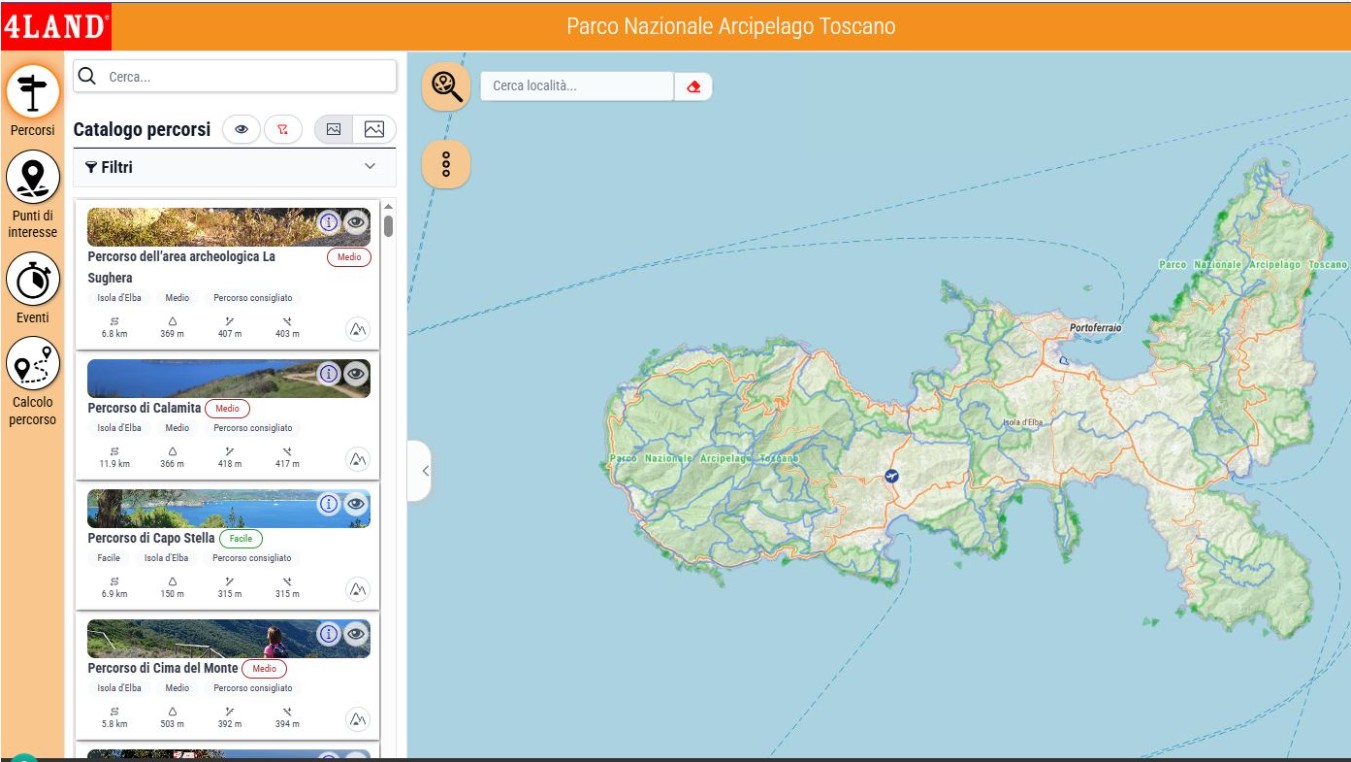Open elevation profile for Capo Stella

coord(357,589)
